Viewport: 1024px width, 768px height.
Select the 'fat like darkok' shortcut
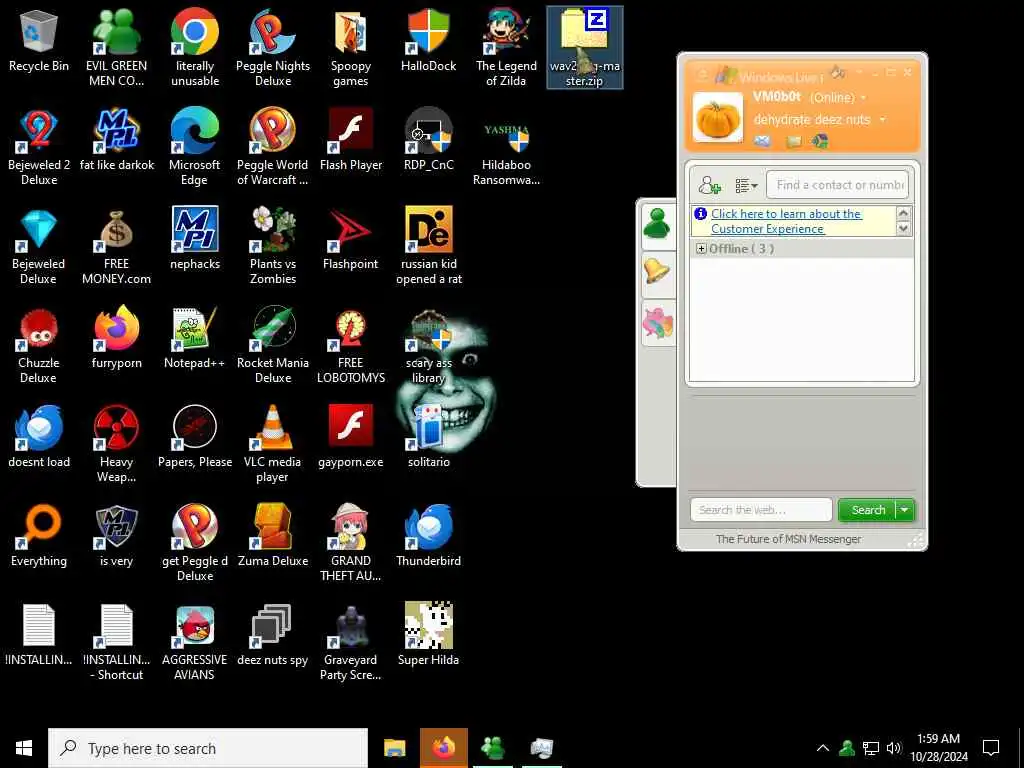click(117, 140)
